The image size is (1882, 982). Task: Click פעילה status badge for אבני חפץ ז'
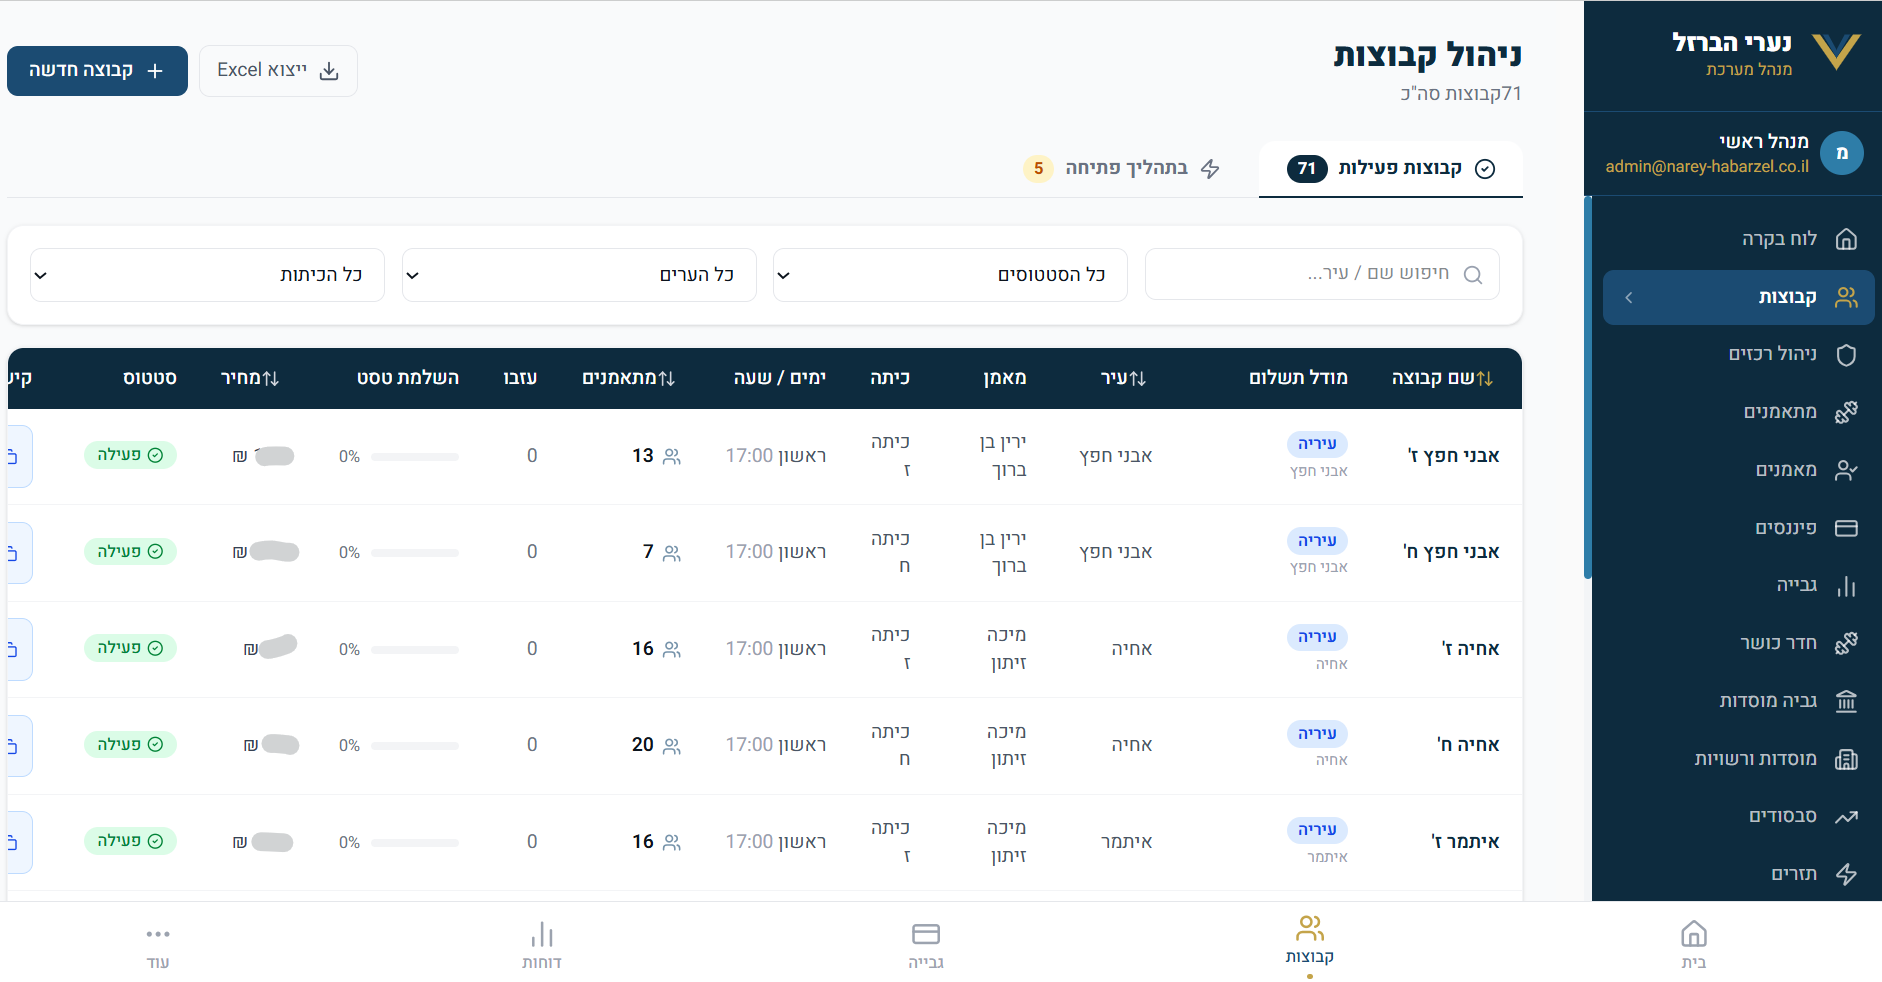pos(130,455)
